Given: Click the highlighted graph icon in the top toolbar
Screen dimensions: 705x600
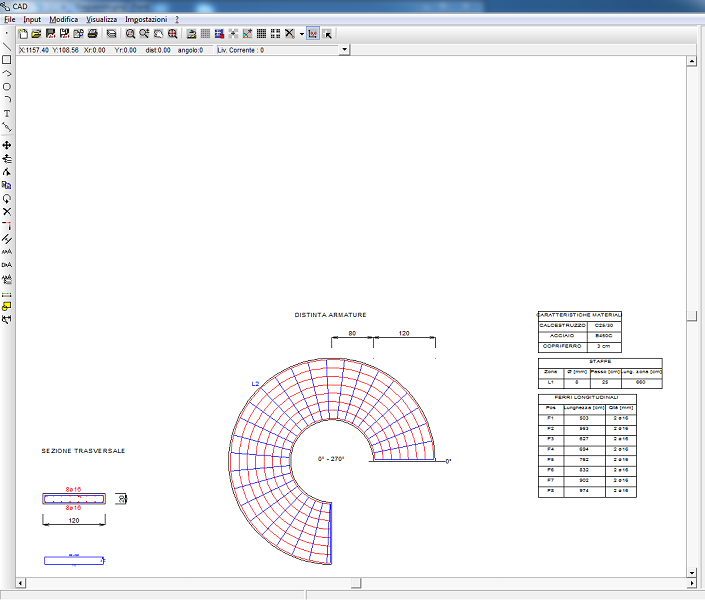Looking at the screenshot, I should (313, 34).
